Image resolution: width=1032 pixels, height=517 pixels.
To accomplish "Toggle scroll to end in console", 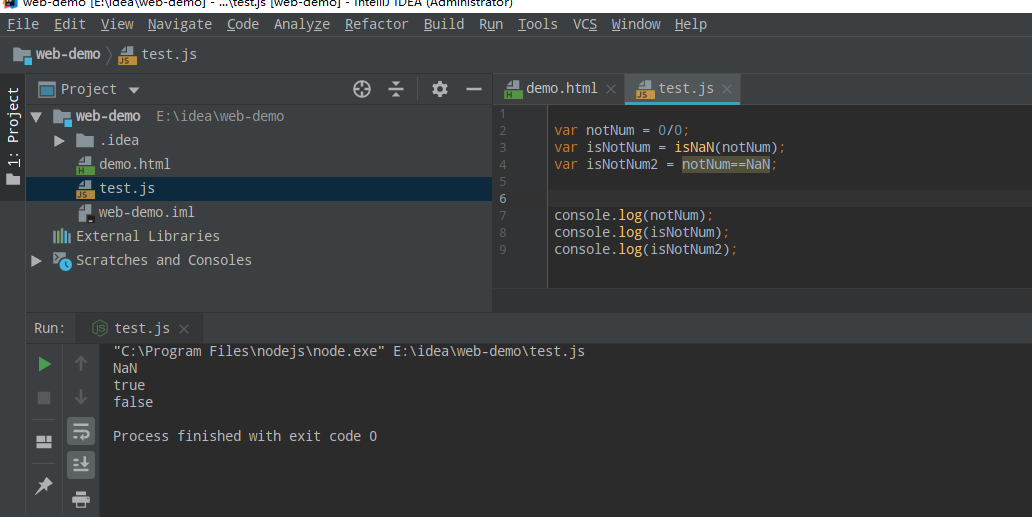I will (x=81, y=465).
